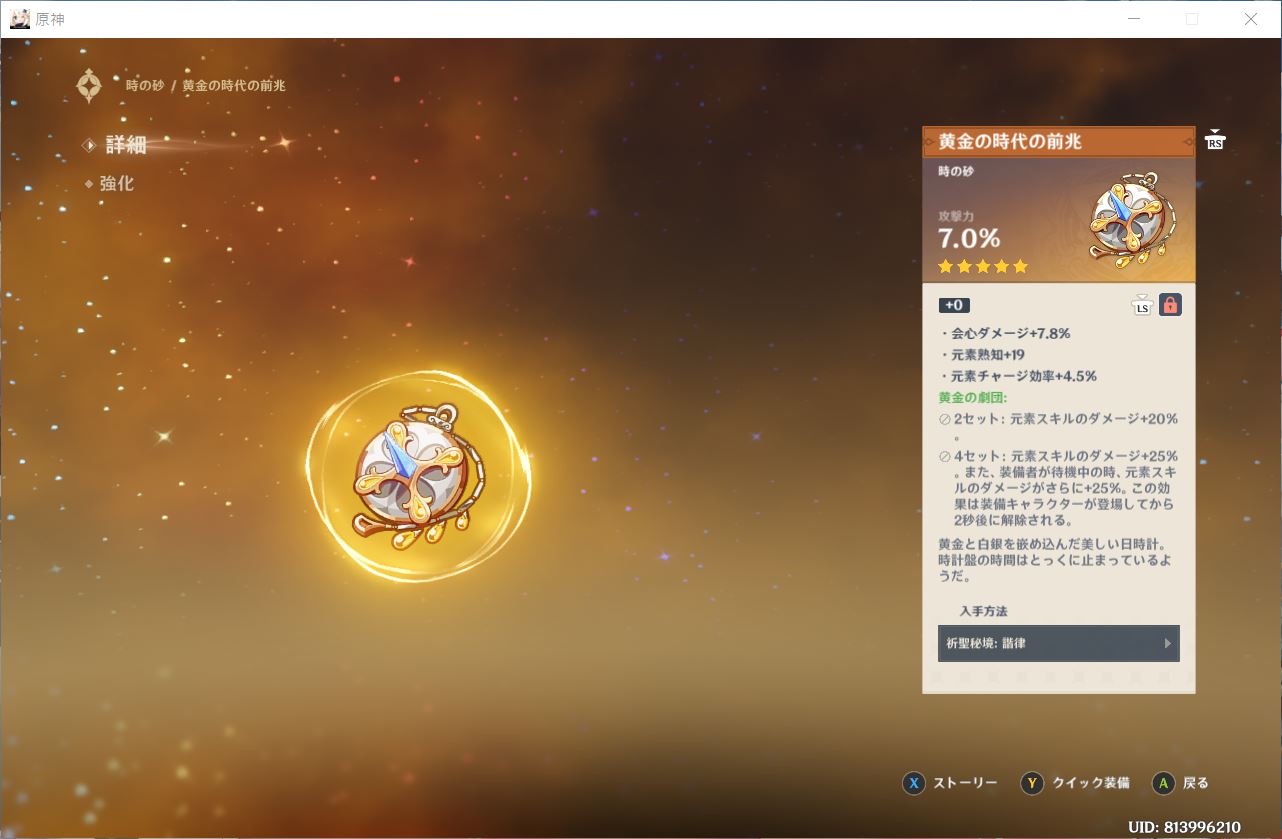Select クイック装備 at the bottom

pos(1090,783)
